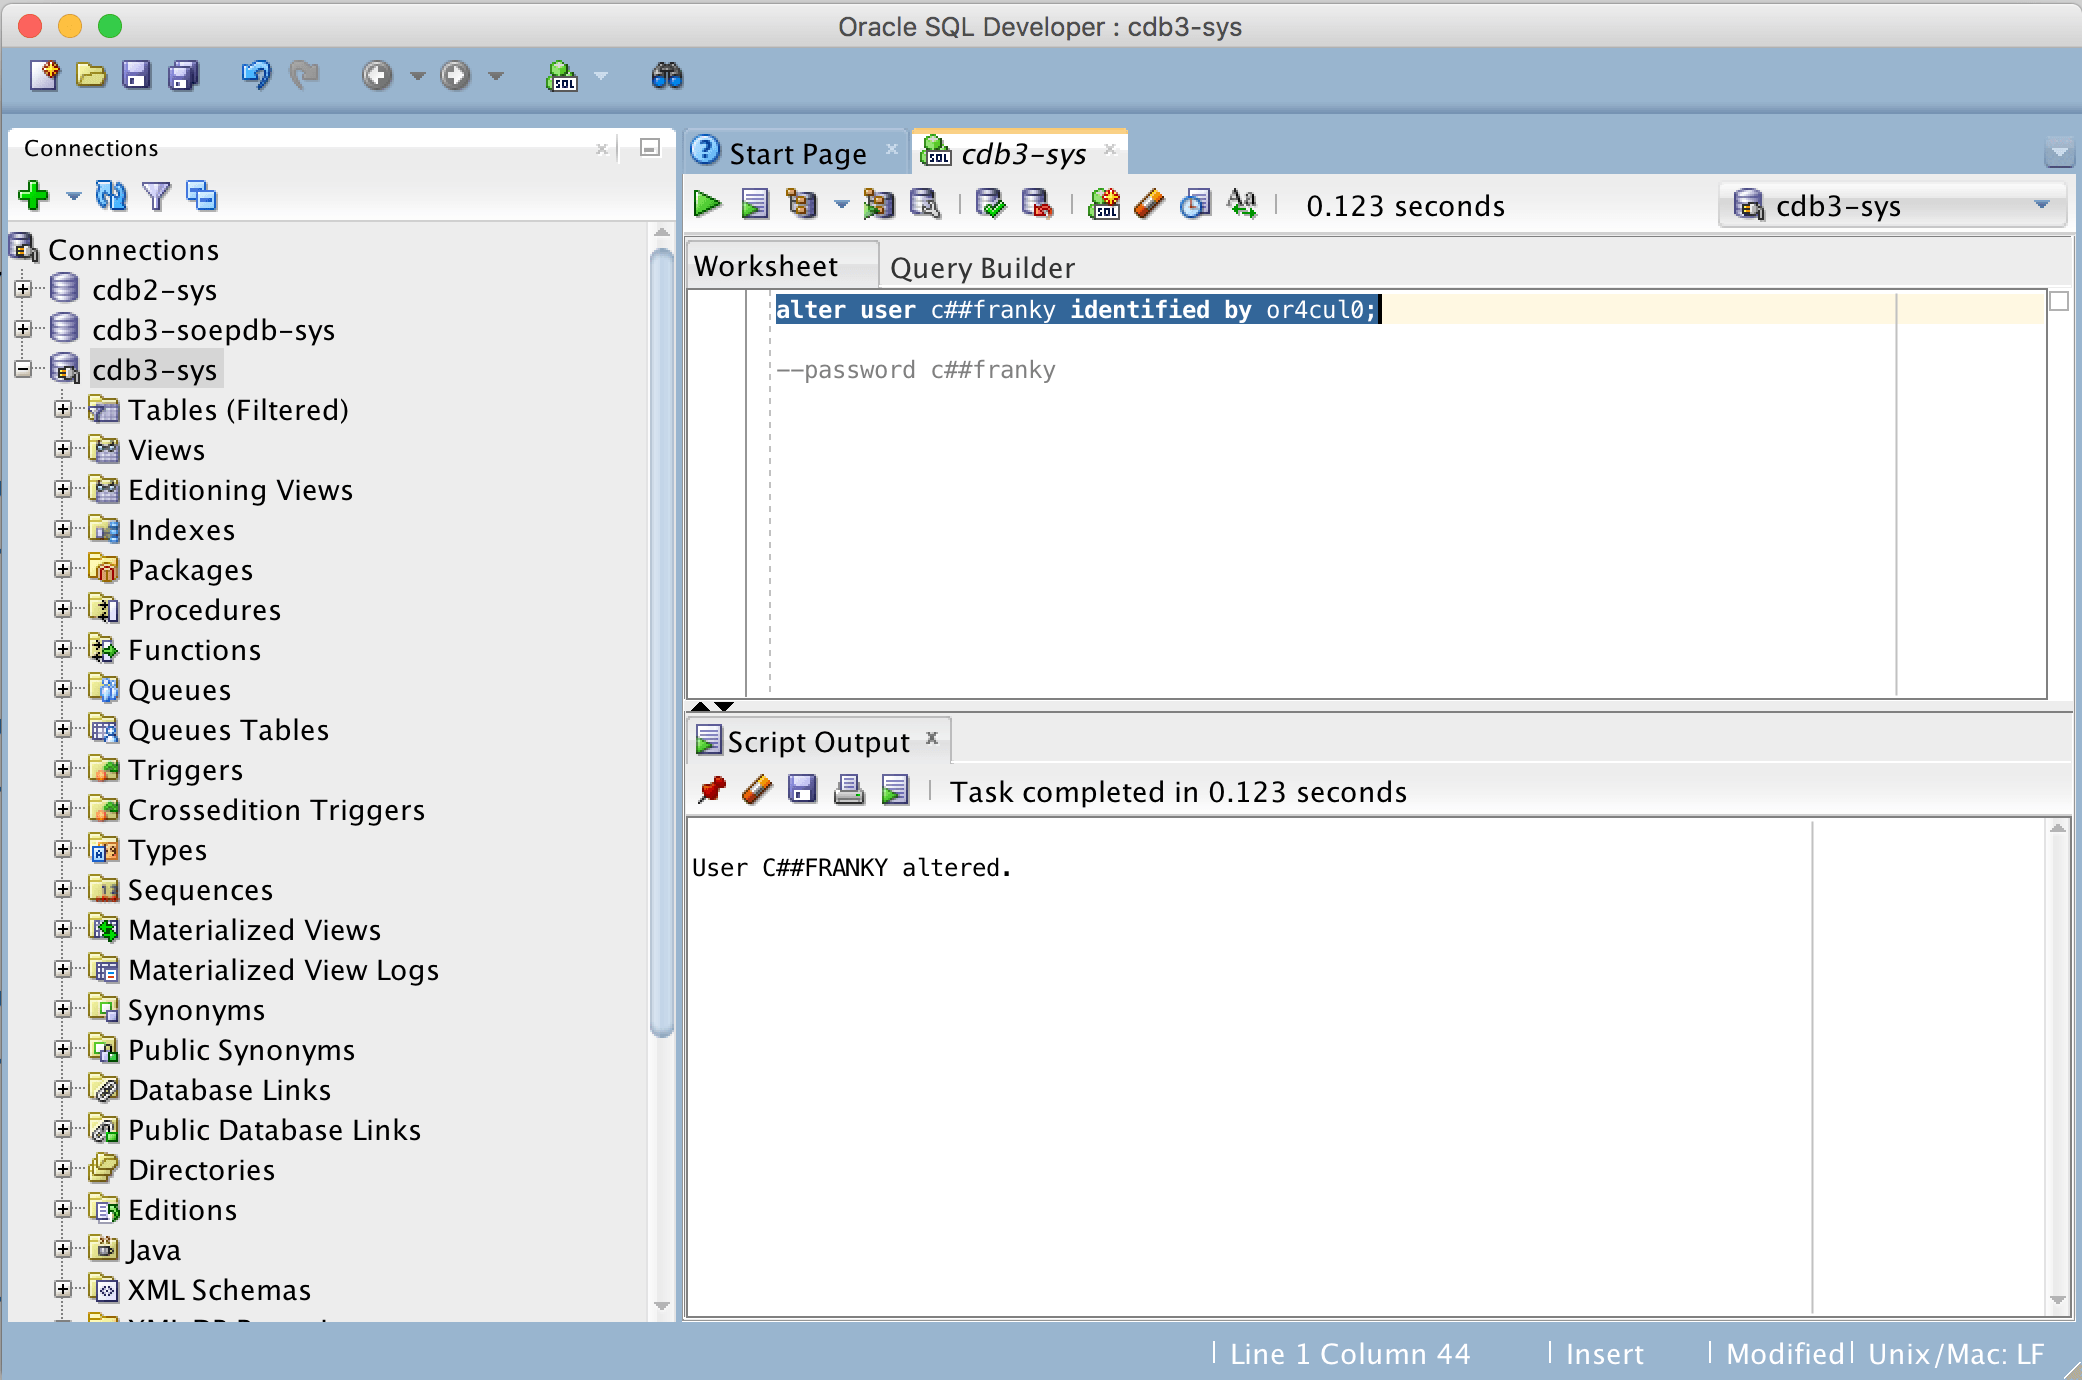2082x1380 pixels.
Task: Click the Run Script icon in worksheet toolbar
Action: pos(755,205)
